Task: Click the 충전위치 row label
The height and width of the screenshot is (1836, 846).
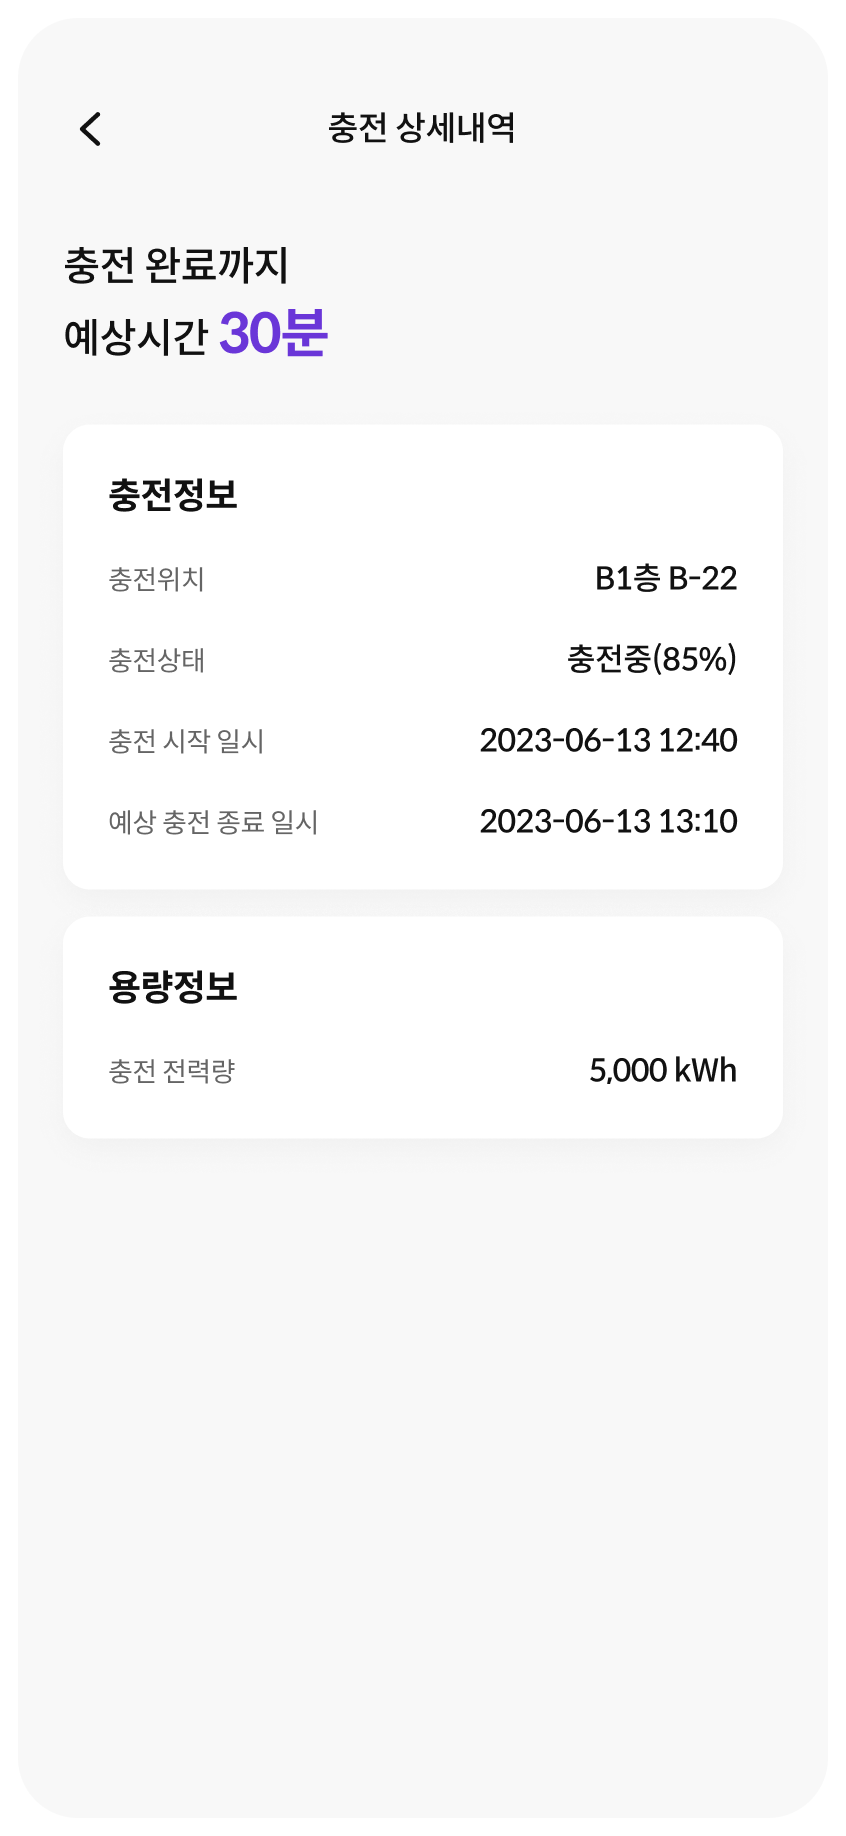Action: [157, 580]
